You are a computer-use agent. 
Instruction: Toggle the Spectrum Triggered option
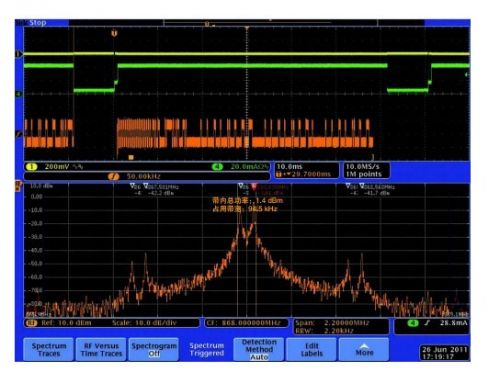point(207,349)
